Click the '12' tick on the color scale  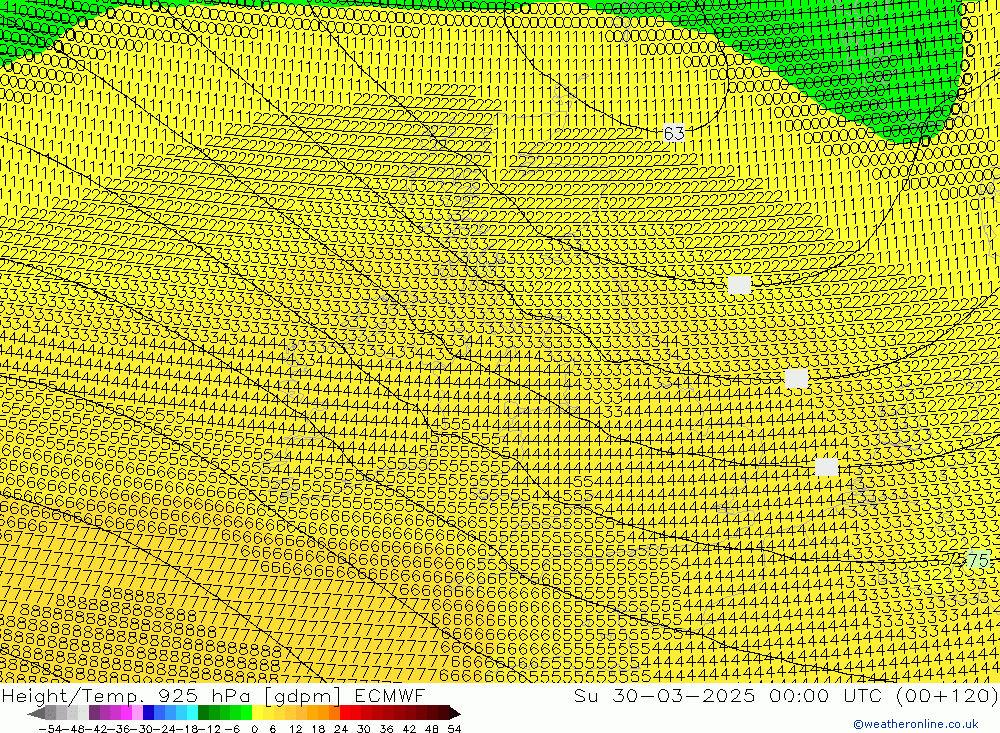click(x=296, y=729)
